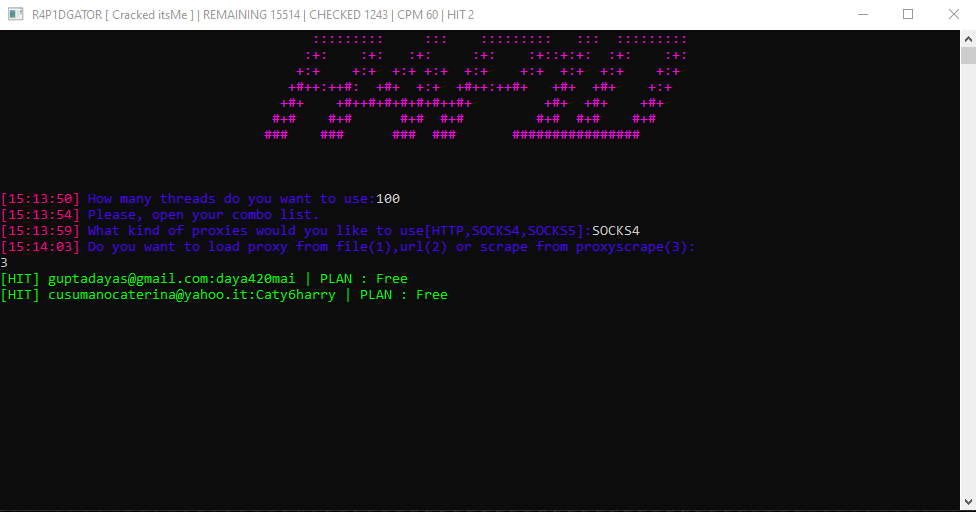Click the second '[HIT]' tag
Viewport: 976px width, 512px height.
(x=21, y=295)
